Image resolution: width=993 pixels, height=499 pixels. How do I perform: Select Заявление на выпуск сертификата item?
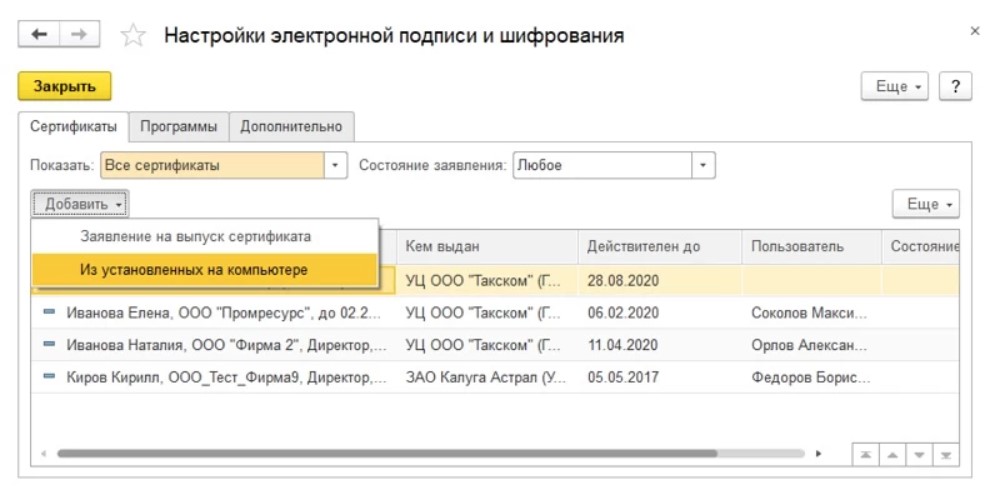195,237
